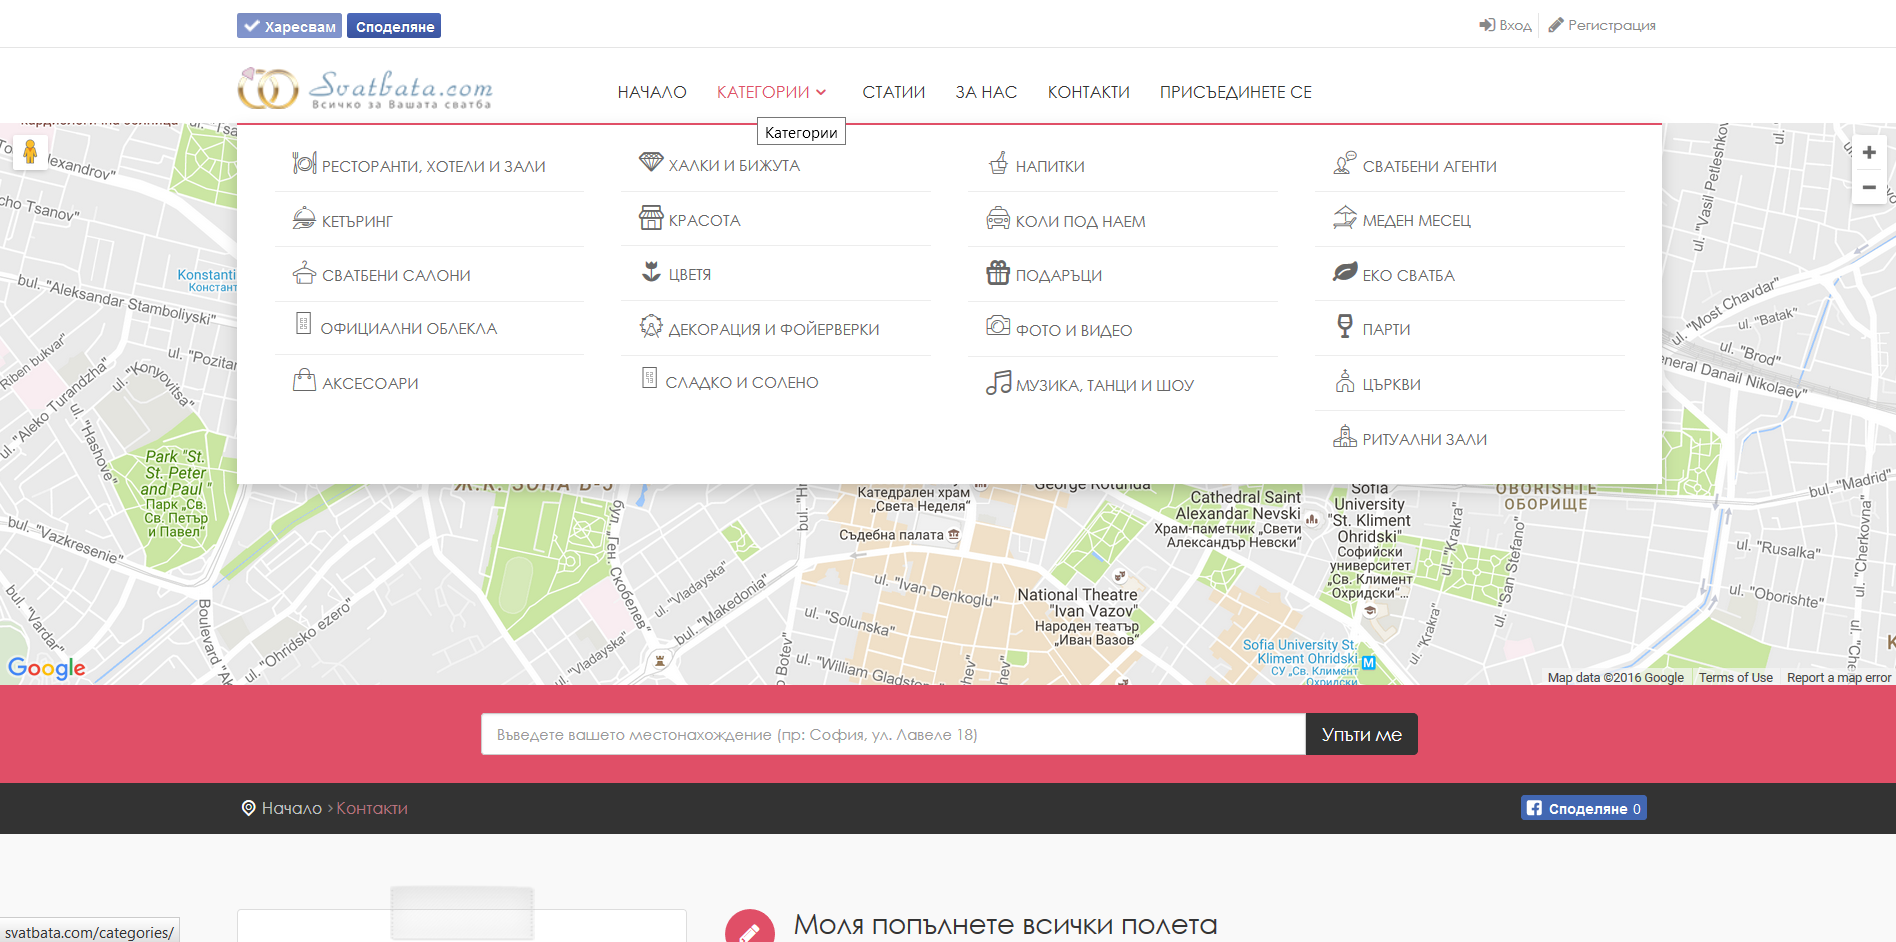Click the Контакти breadcrumb link
This screenshot has width=1896, height=942.
pos(372,808)
